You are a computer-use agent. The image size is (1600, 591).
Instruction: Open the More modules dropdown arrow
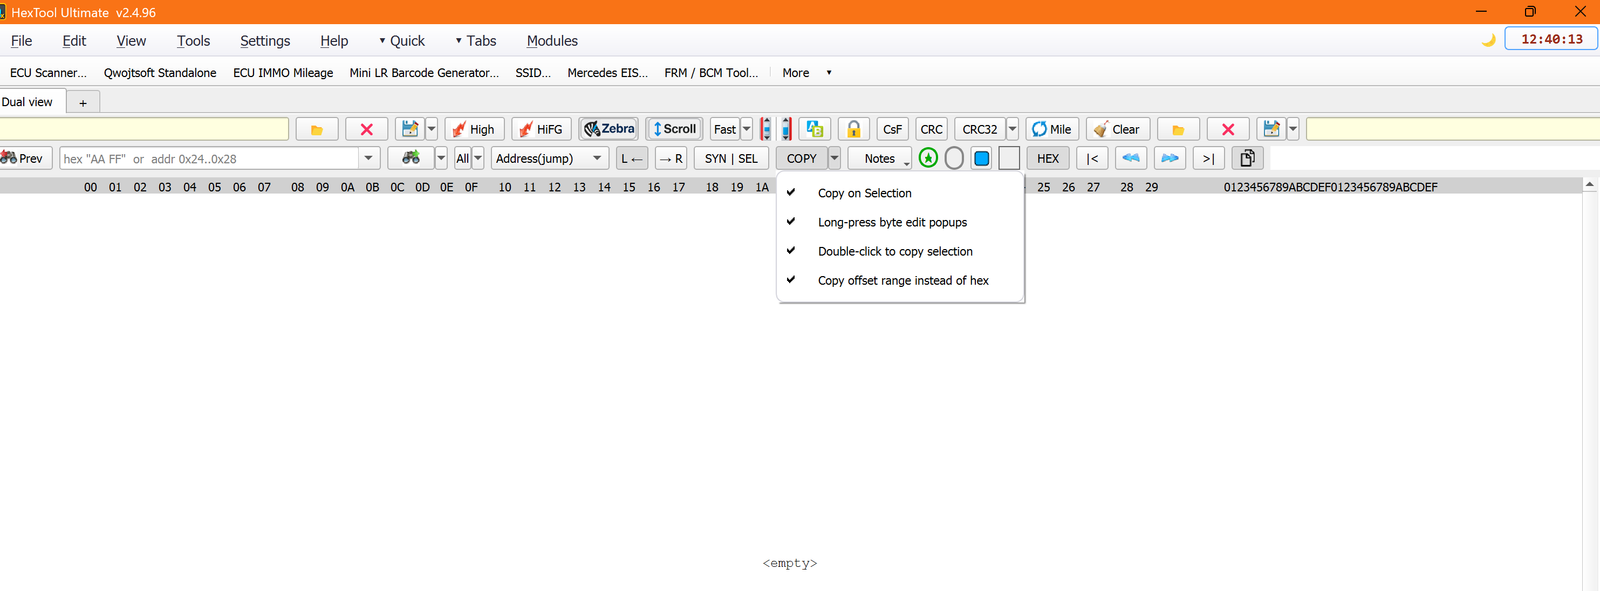pos(829,73)
